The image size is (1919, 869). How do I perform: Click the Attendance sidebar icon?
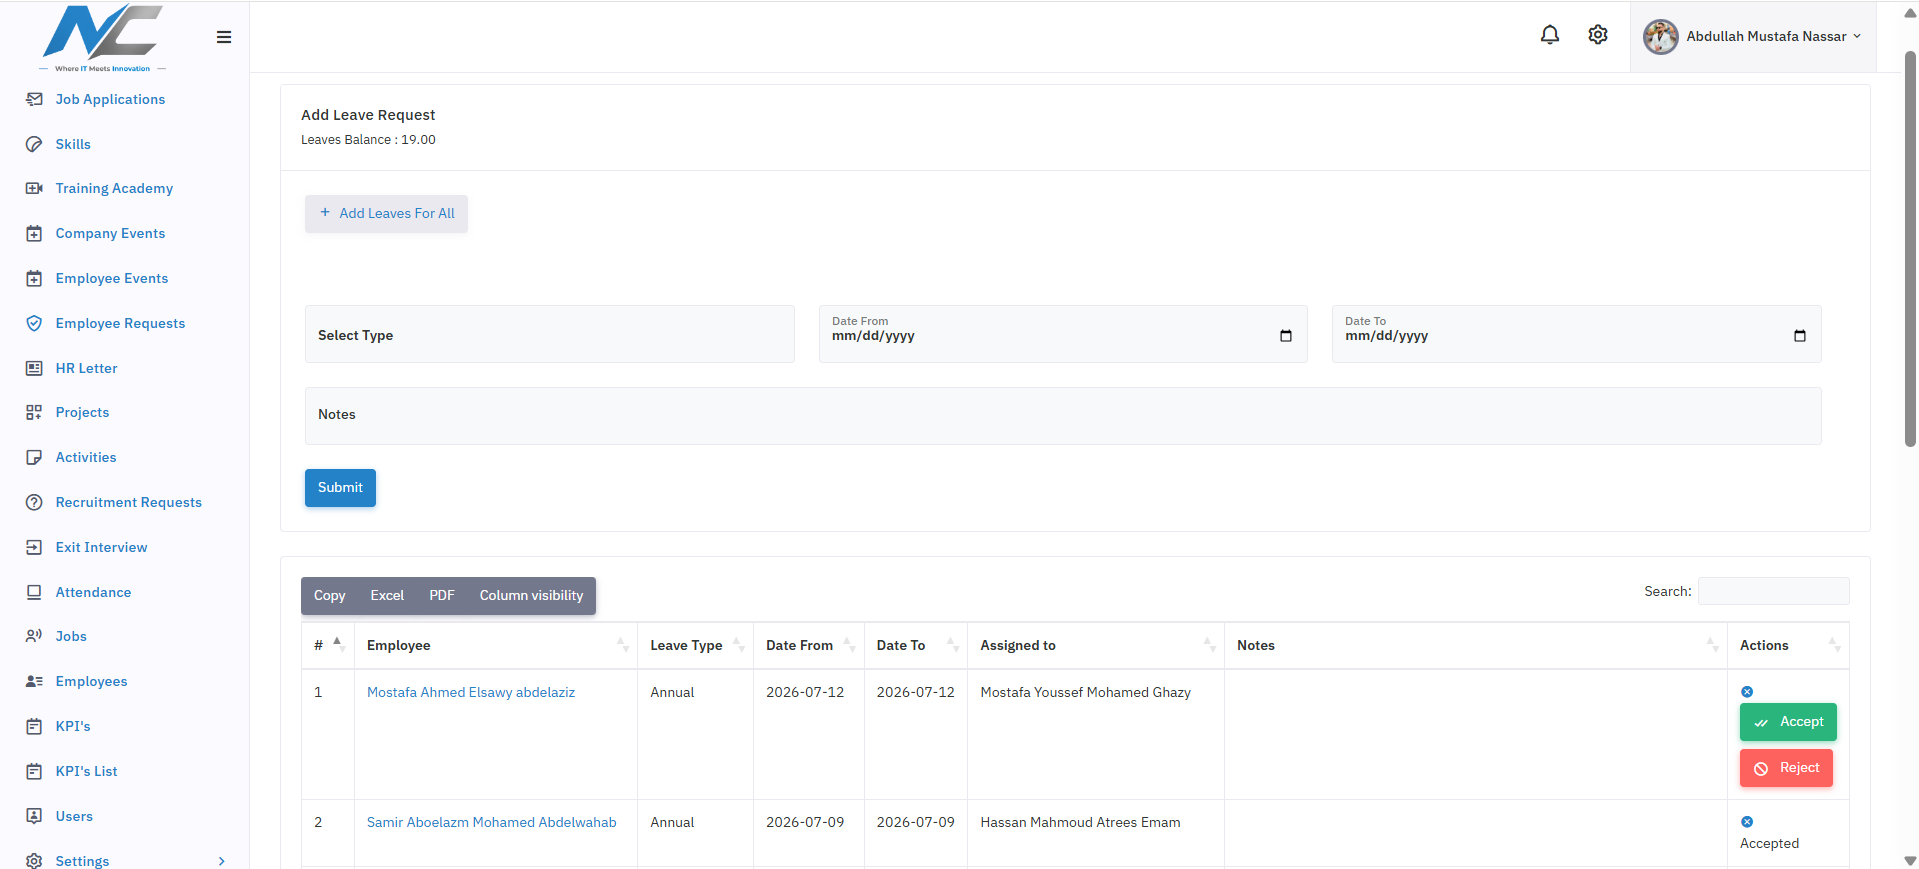coord(34,592)
